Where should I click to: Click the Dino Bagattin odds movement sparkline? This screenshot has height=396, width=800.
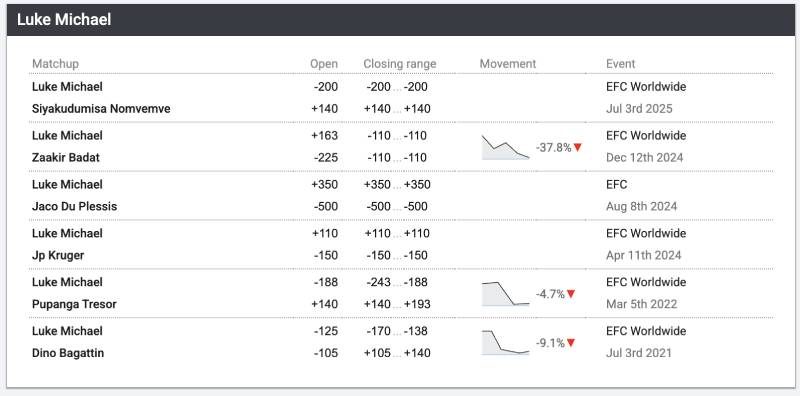click(x=506, y=343)
